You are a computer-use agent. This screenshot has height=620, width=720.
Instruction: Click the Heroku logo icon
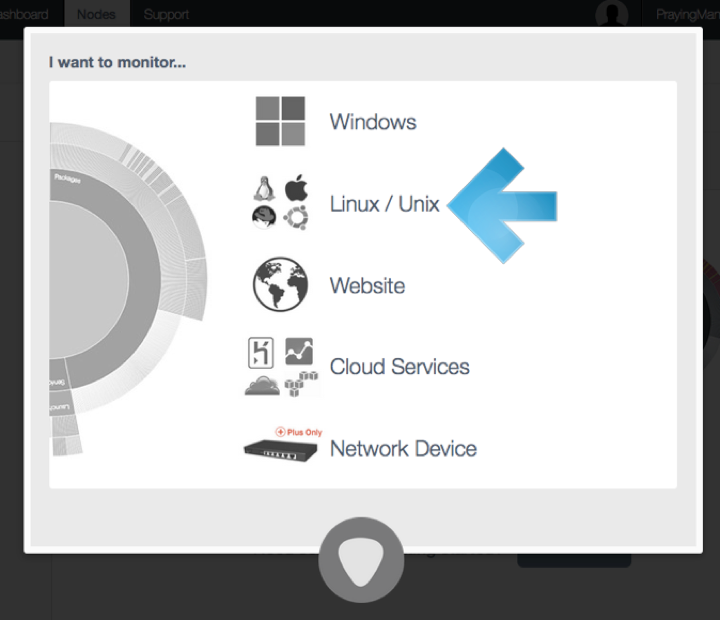click(260, 352)
